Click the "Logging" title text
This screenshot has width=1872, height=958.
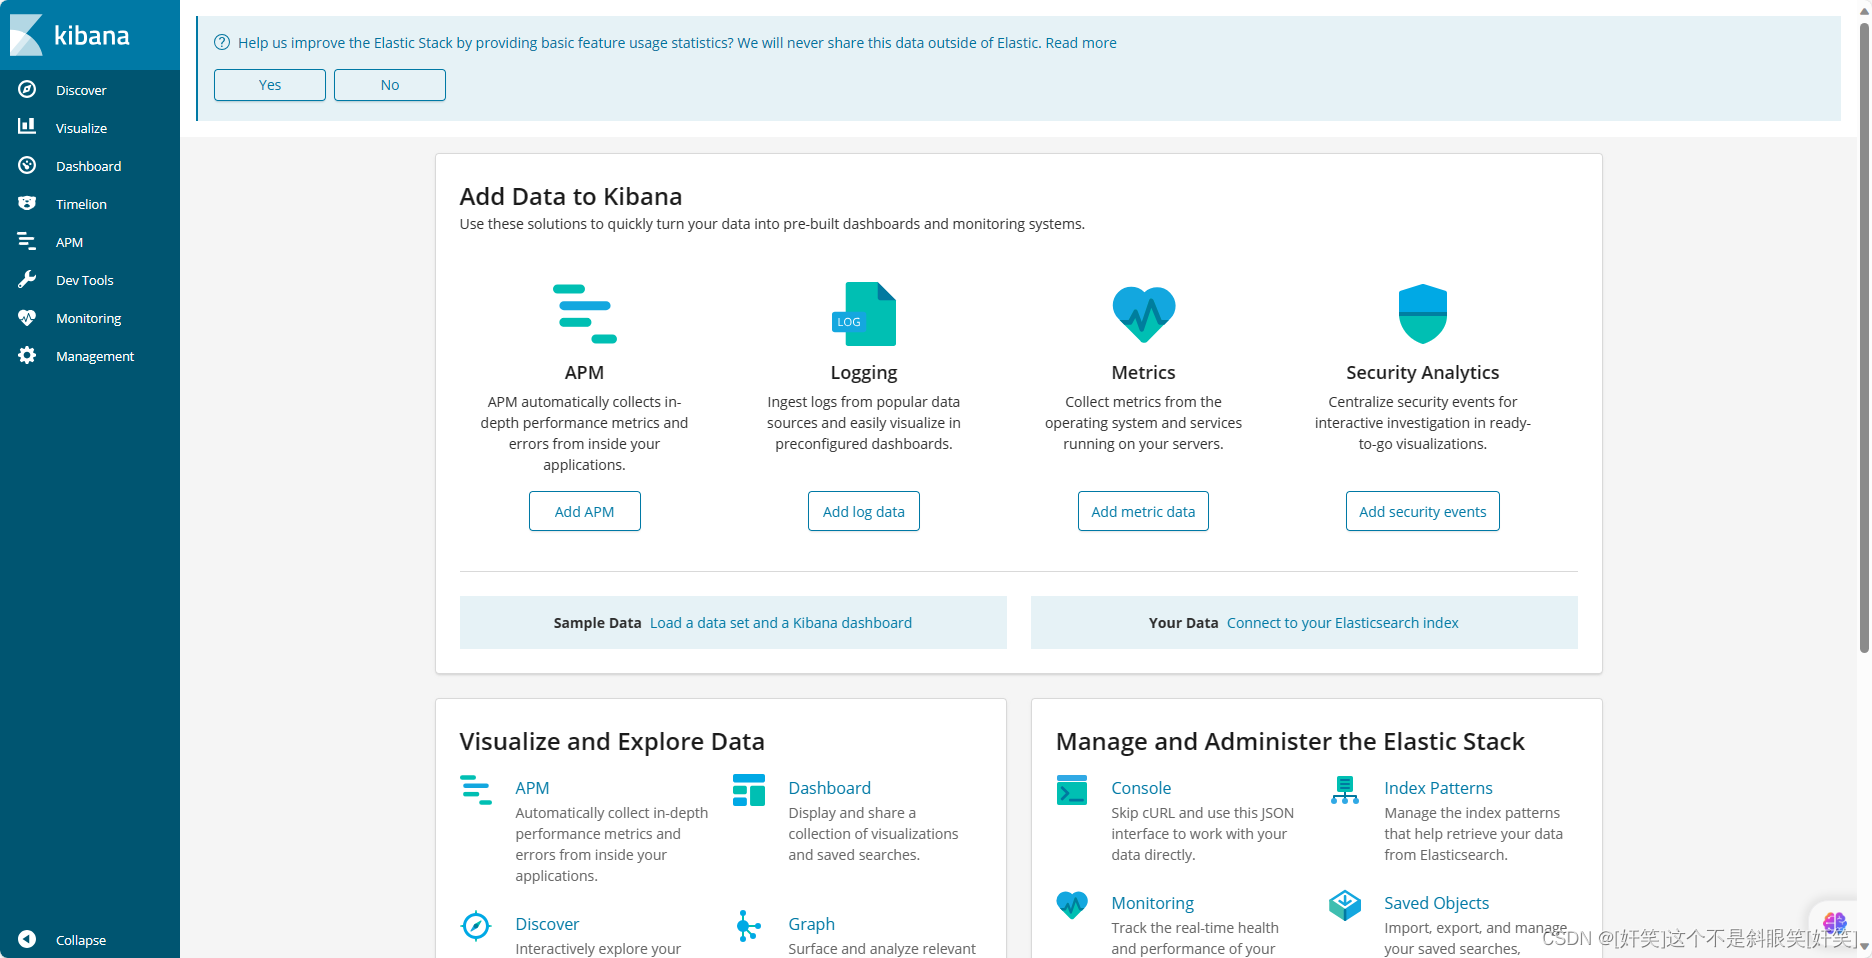point(864,372)
